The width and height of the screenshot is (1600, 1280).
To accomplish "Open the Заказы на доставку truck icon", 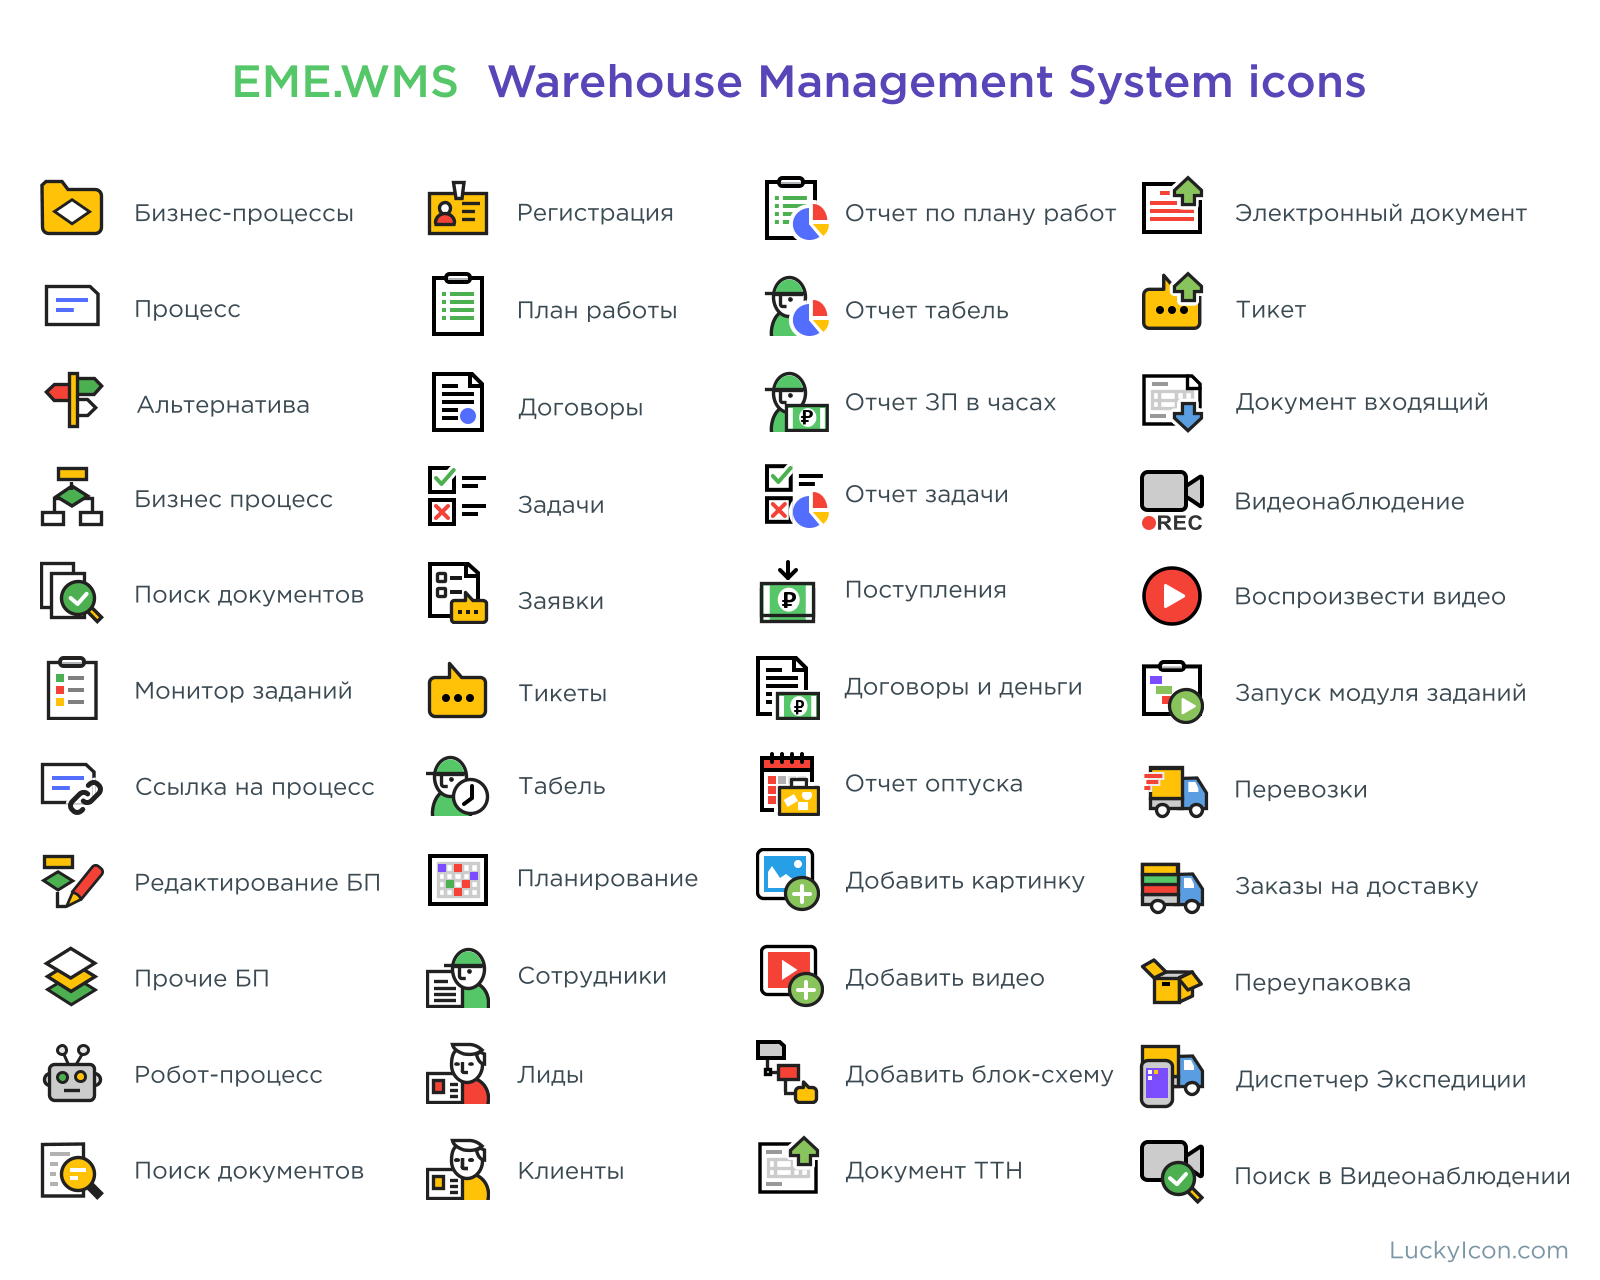I will coord(1172,888).
